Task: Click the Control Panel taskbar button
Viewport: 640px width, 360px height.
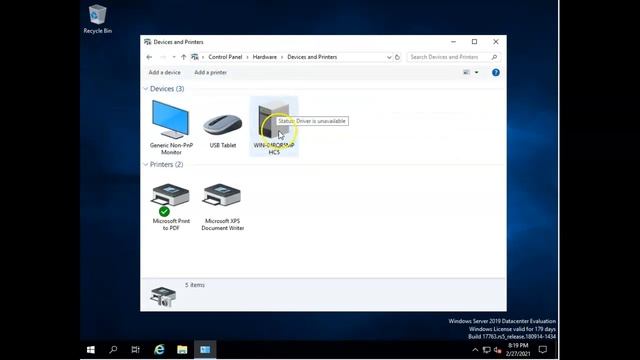Action: [x=205, y=350]
